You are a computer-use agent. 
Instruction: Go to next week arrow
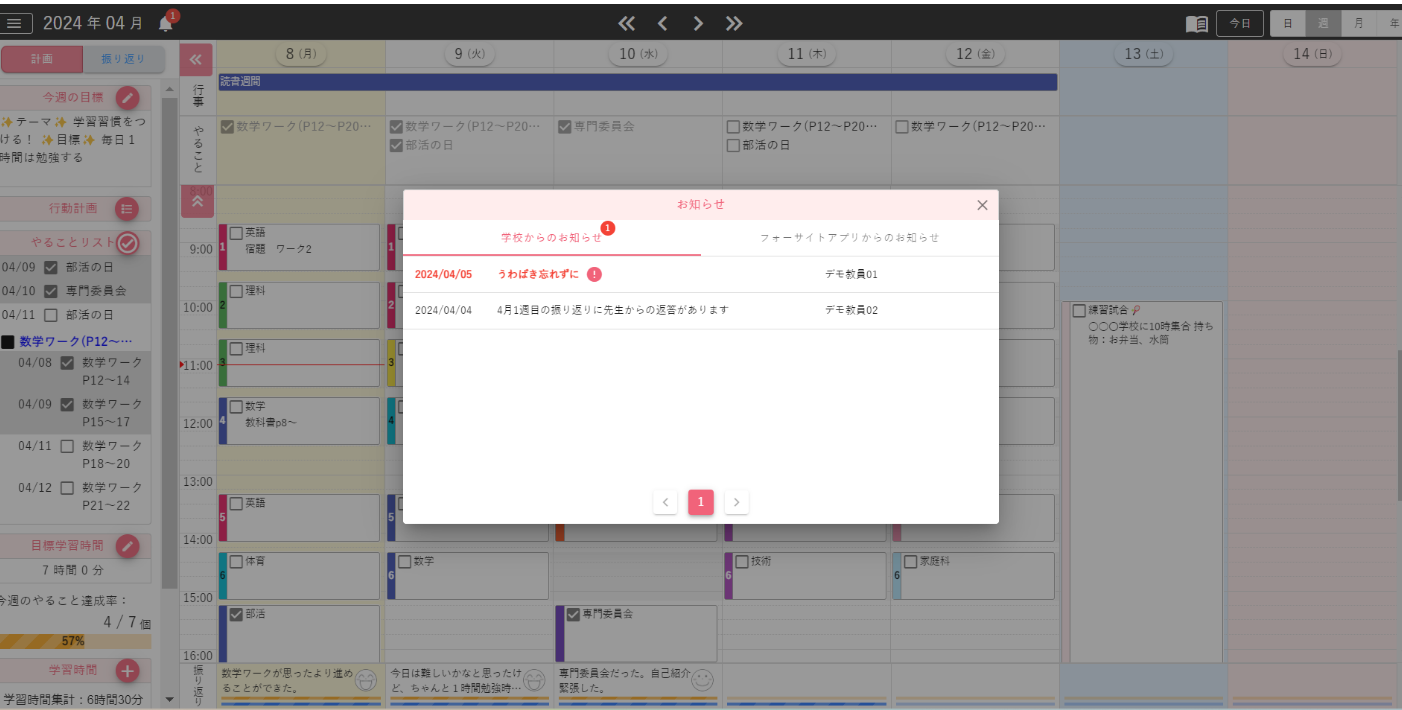pos(698,23)
